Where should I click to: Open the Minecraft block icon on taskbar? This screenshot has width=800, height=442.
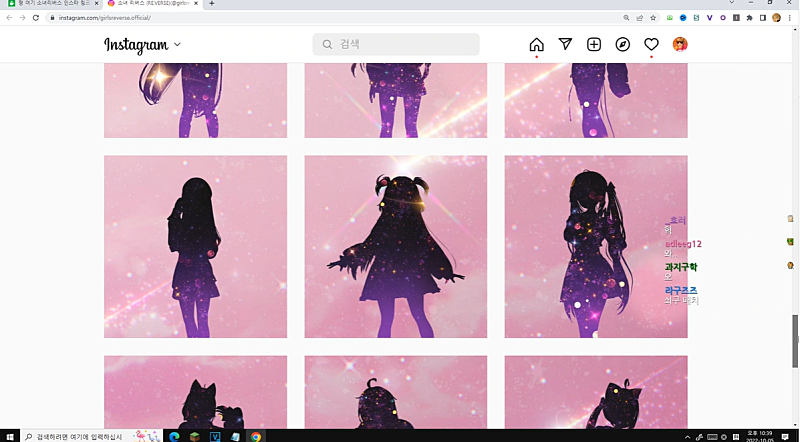pyautogui.click(x=194, y=437)
